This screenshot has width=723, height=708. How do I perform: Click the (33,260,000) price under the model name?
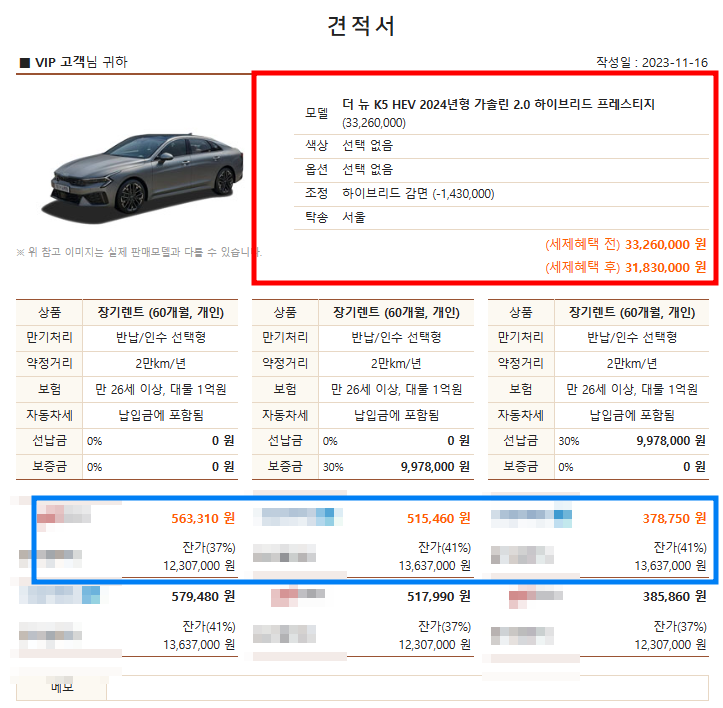pos(374,123)
